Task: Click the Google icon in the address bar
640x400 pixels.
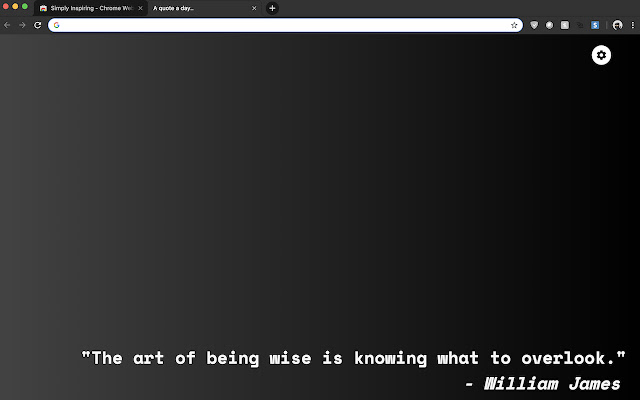Action: pyautogui.click(x=56, y=25)
